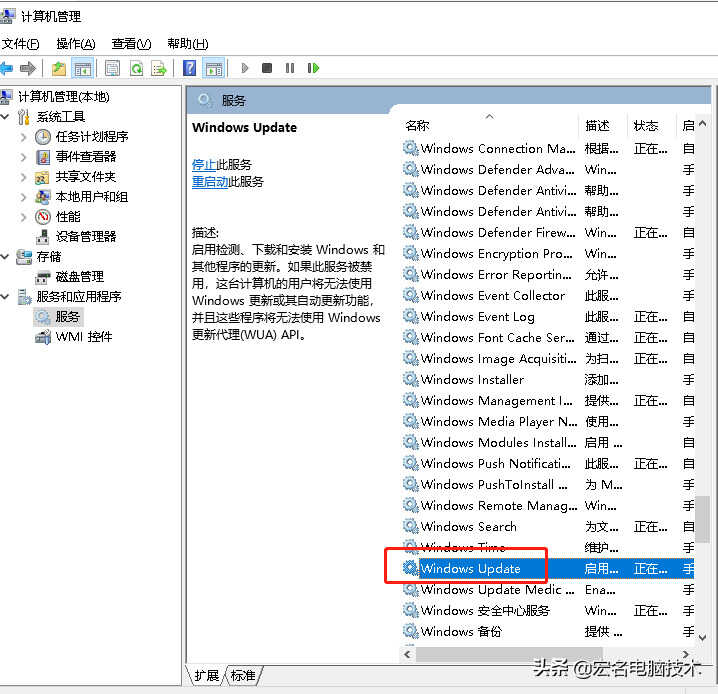Viewport: 718px width, 694px height.
Task: Select 事件查看器 tree item
Action: [86, 157]
